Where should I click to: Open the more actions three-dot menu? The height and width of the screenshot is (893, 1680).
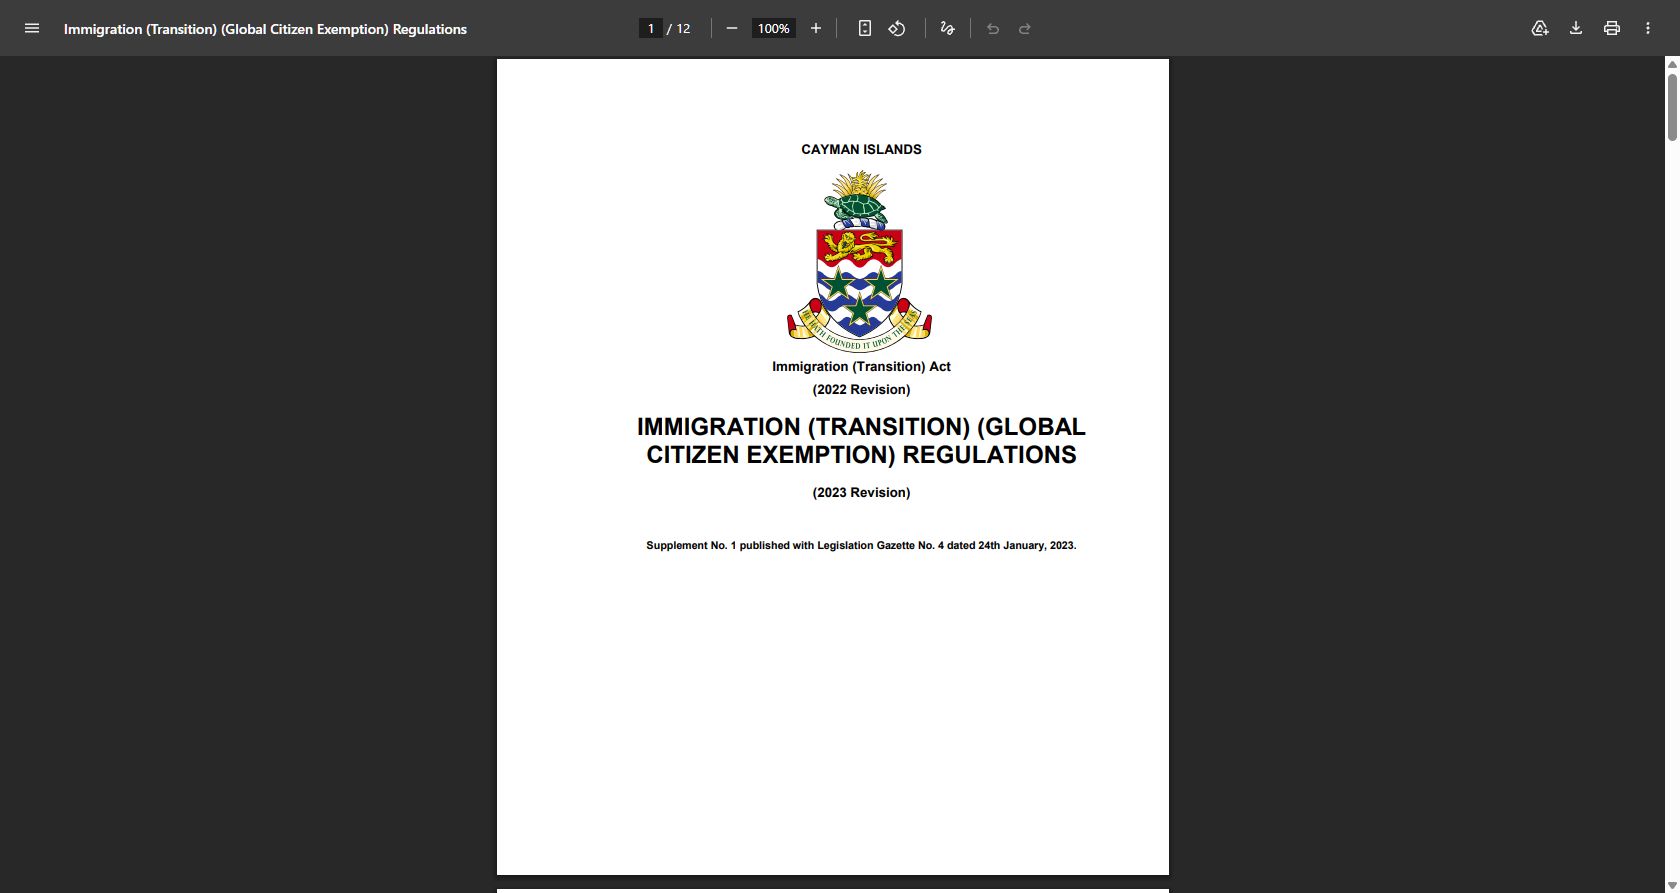(1648, 28)
